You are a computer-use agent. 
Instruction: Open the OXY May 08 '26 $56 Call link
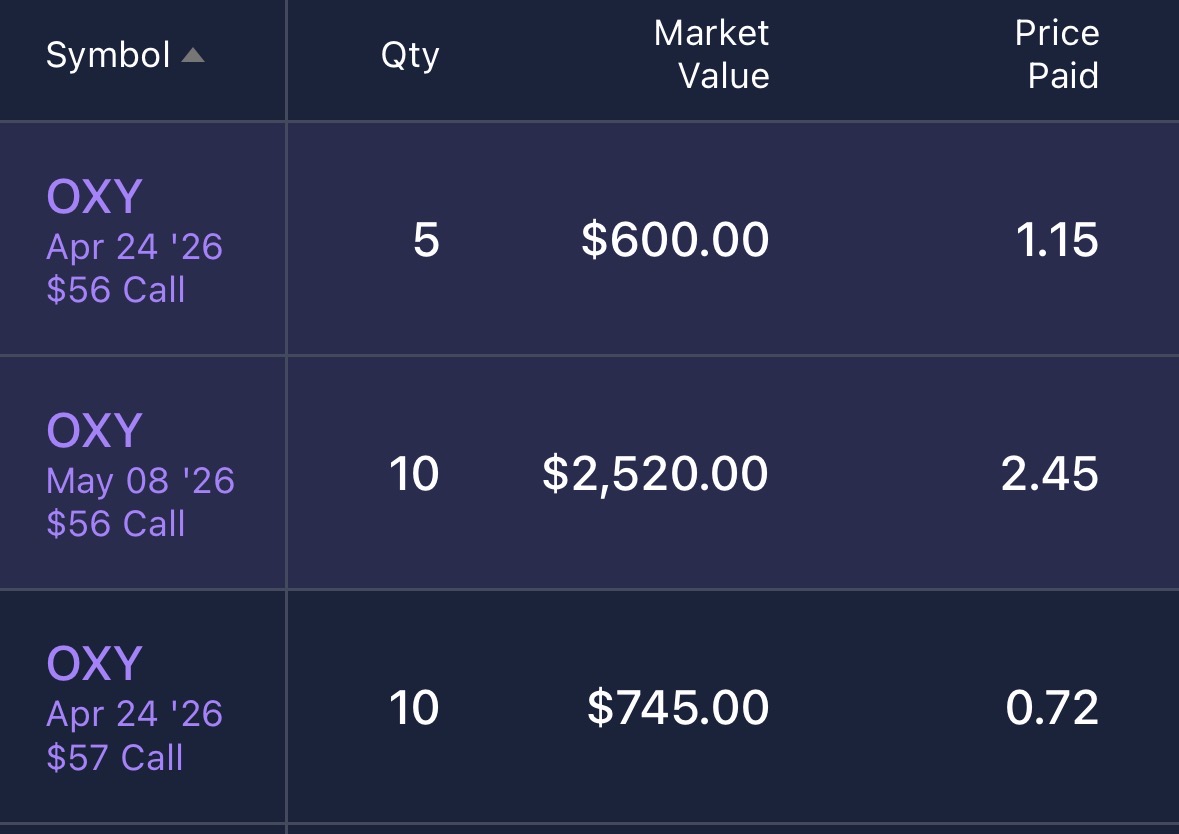(95, 431)
